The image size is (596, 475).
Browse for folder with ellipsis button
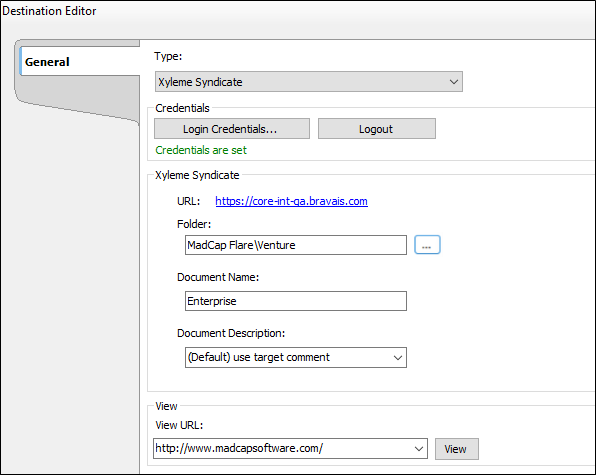[427, 245]
